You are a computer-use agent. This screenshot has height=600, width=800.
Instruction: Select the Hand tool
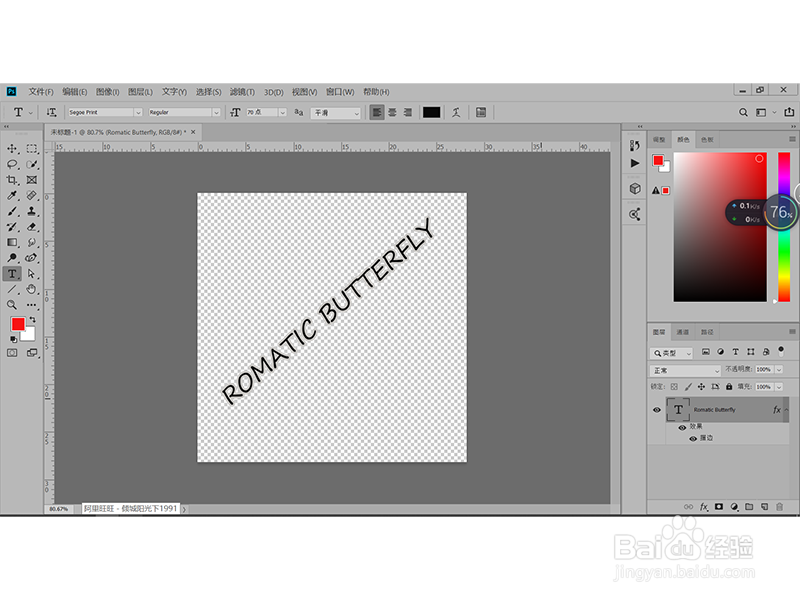pyautogui.click(x=32, y=289)
